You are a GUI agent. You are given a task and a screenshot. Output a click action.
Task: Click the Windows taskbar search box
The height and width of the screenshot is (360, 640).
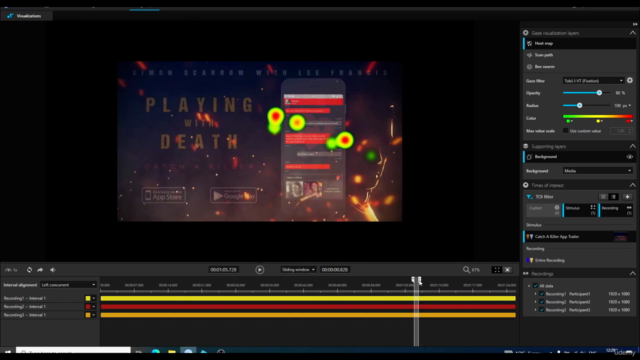pyautogui.click(x=73, y=351)
